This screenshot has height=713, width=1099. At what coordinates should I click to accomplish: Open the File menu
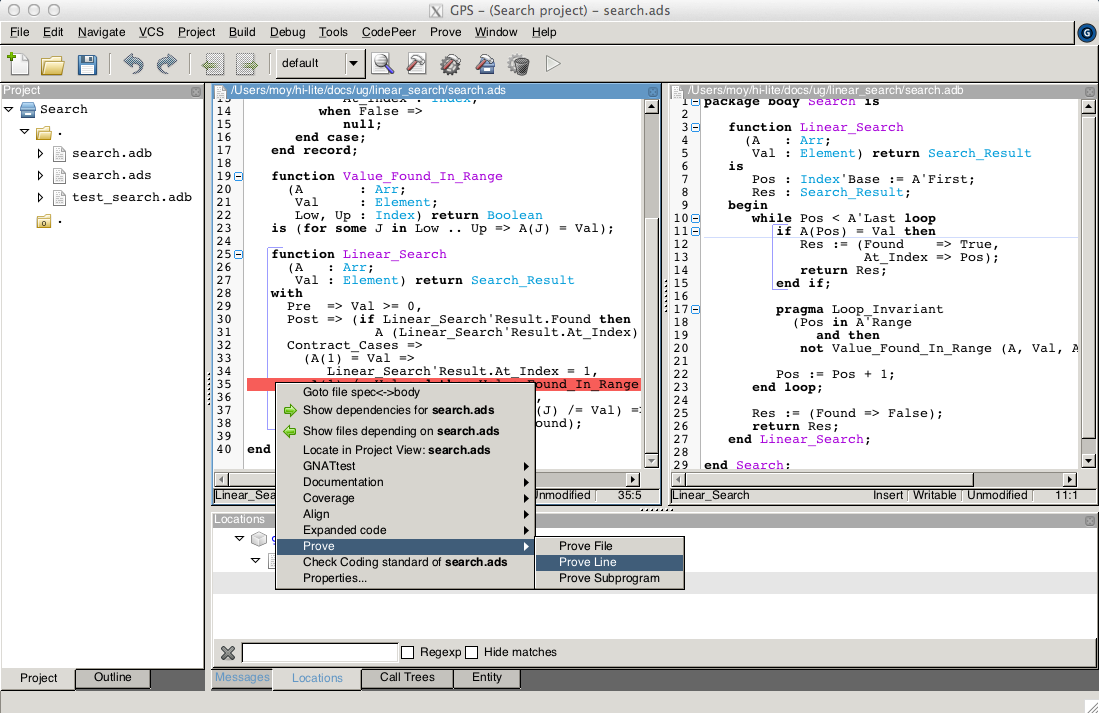tap(20, 32)
